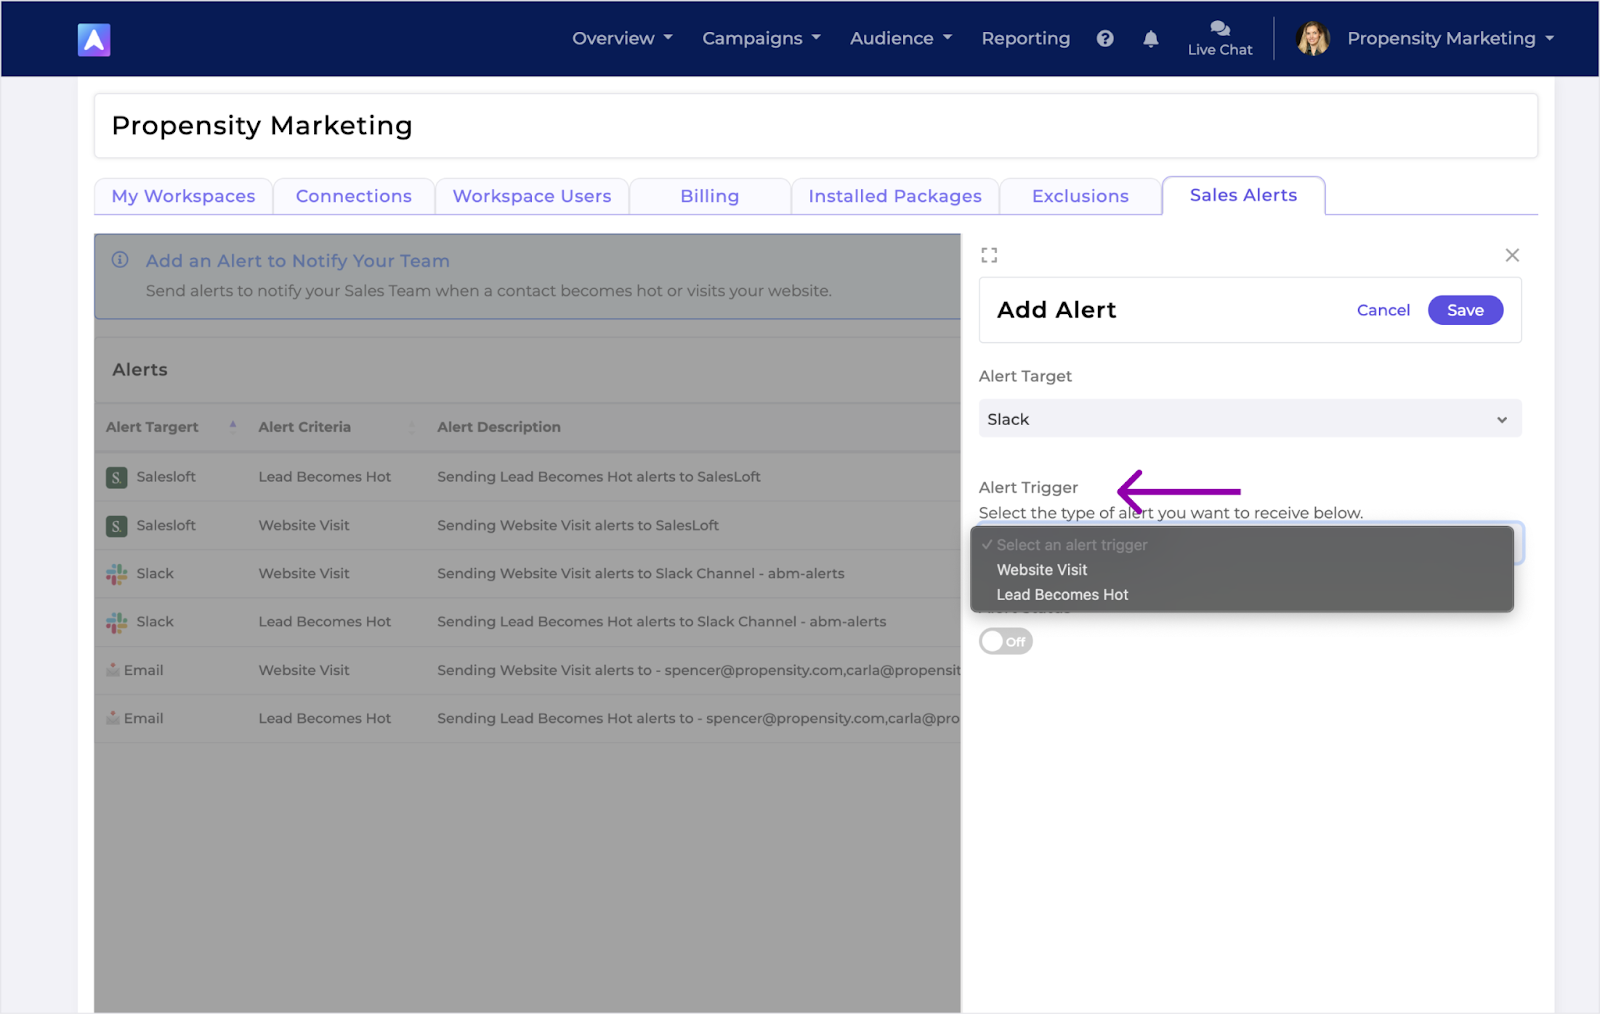Click the Email icon in Lead Becomes Hot row
The image size is (1600, 1014).
point(113,718)
